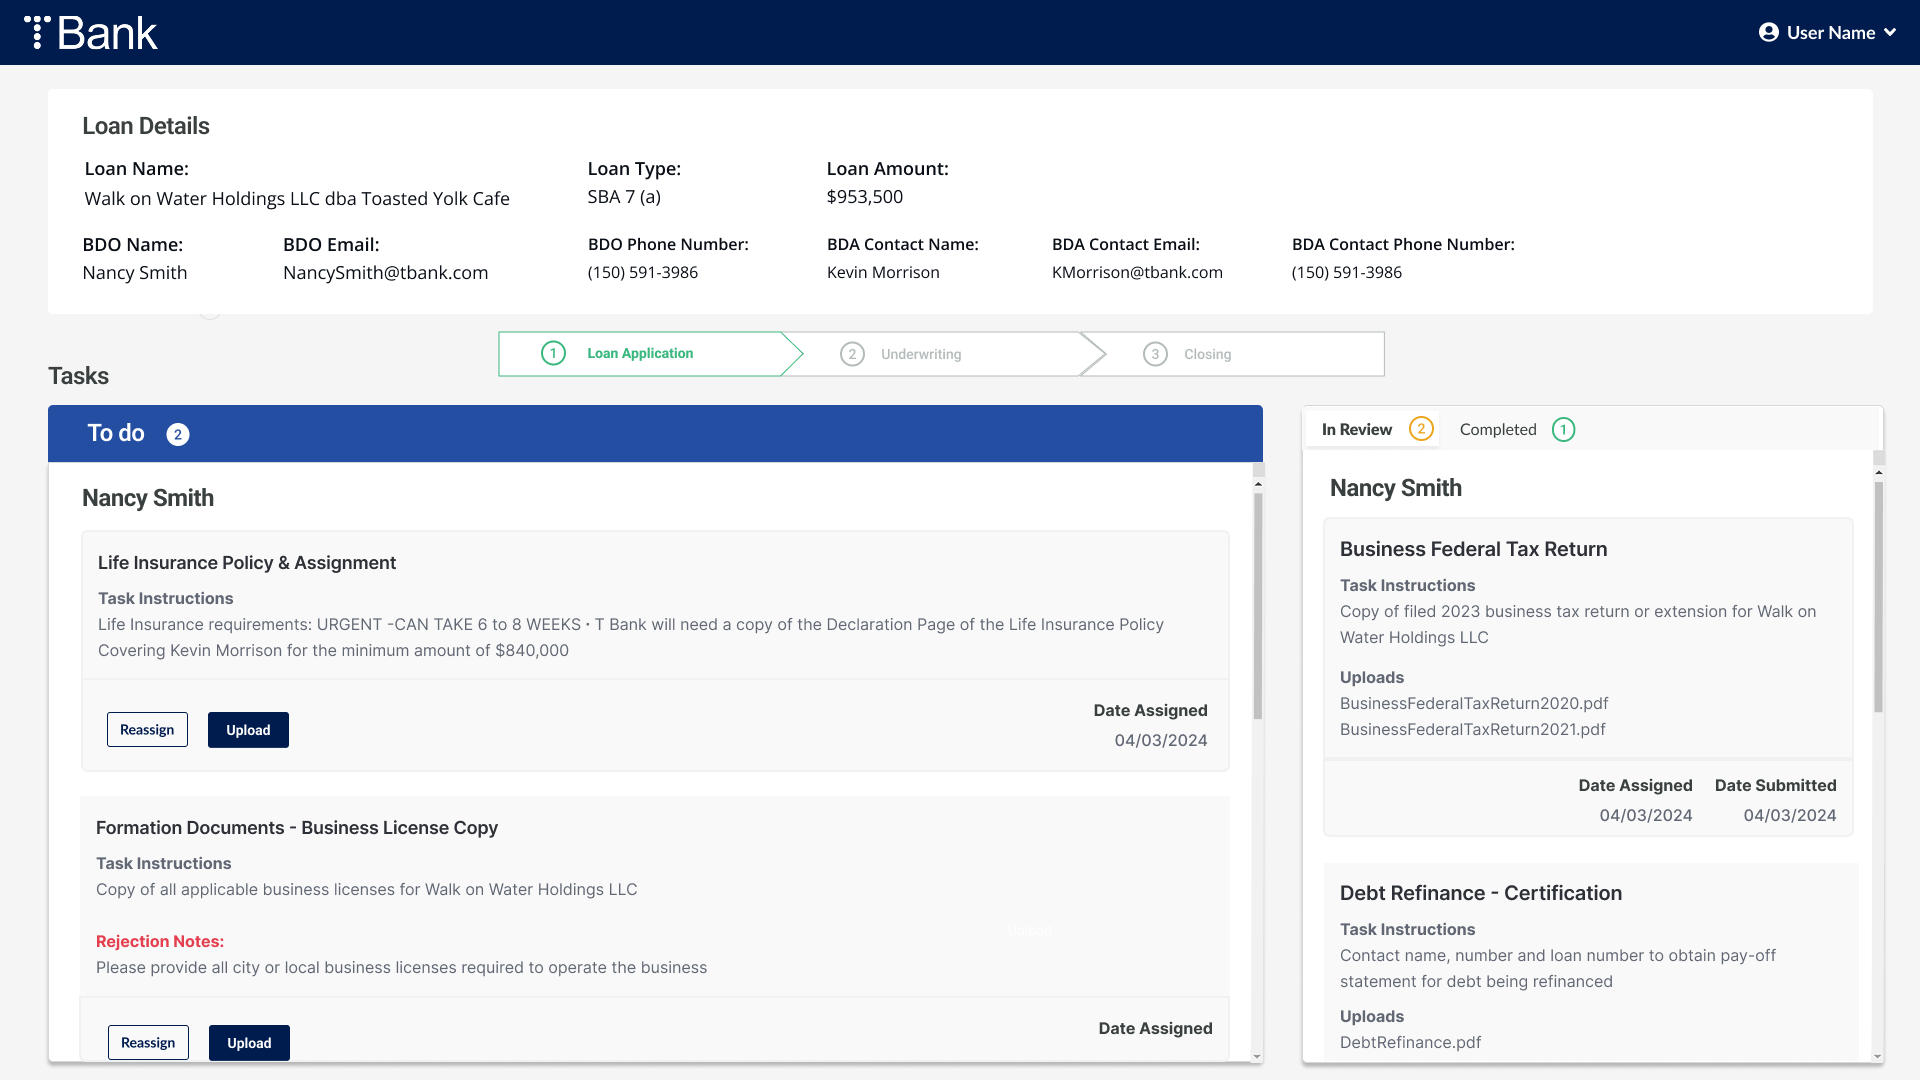Select step 2 Underwriting circle icon
This screenshot has height=1080, width=1920.
[852, 355]
